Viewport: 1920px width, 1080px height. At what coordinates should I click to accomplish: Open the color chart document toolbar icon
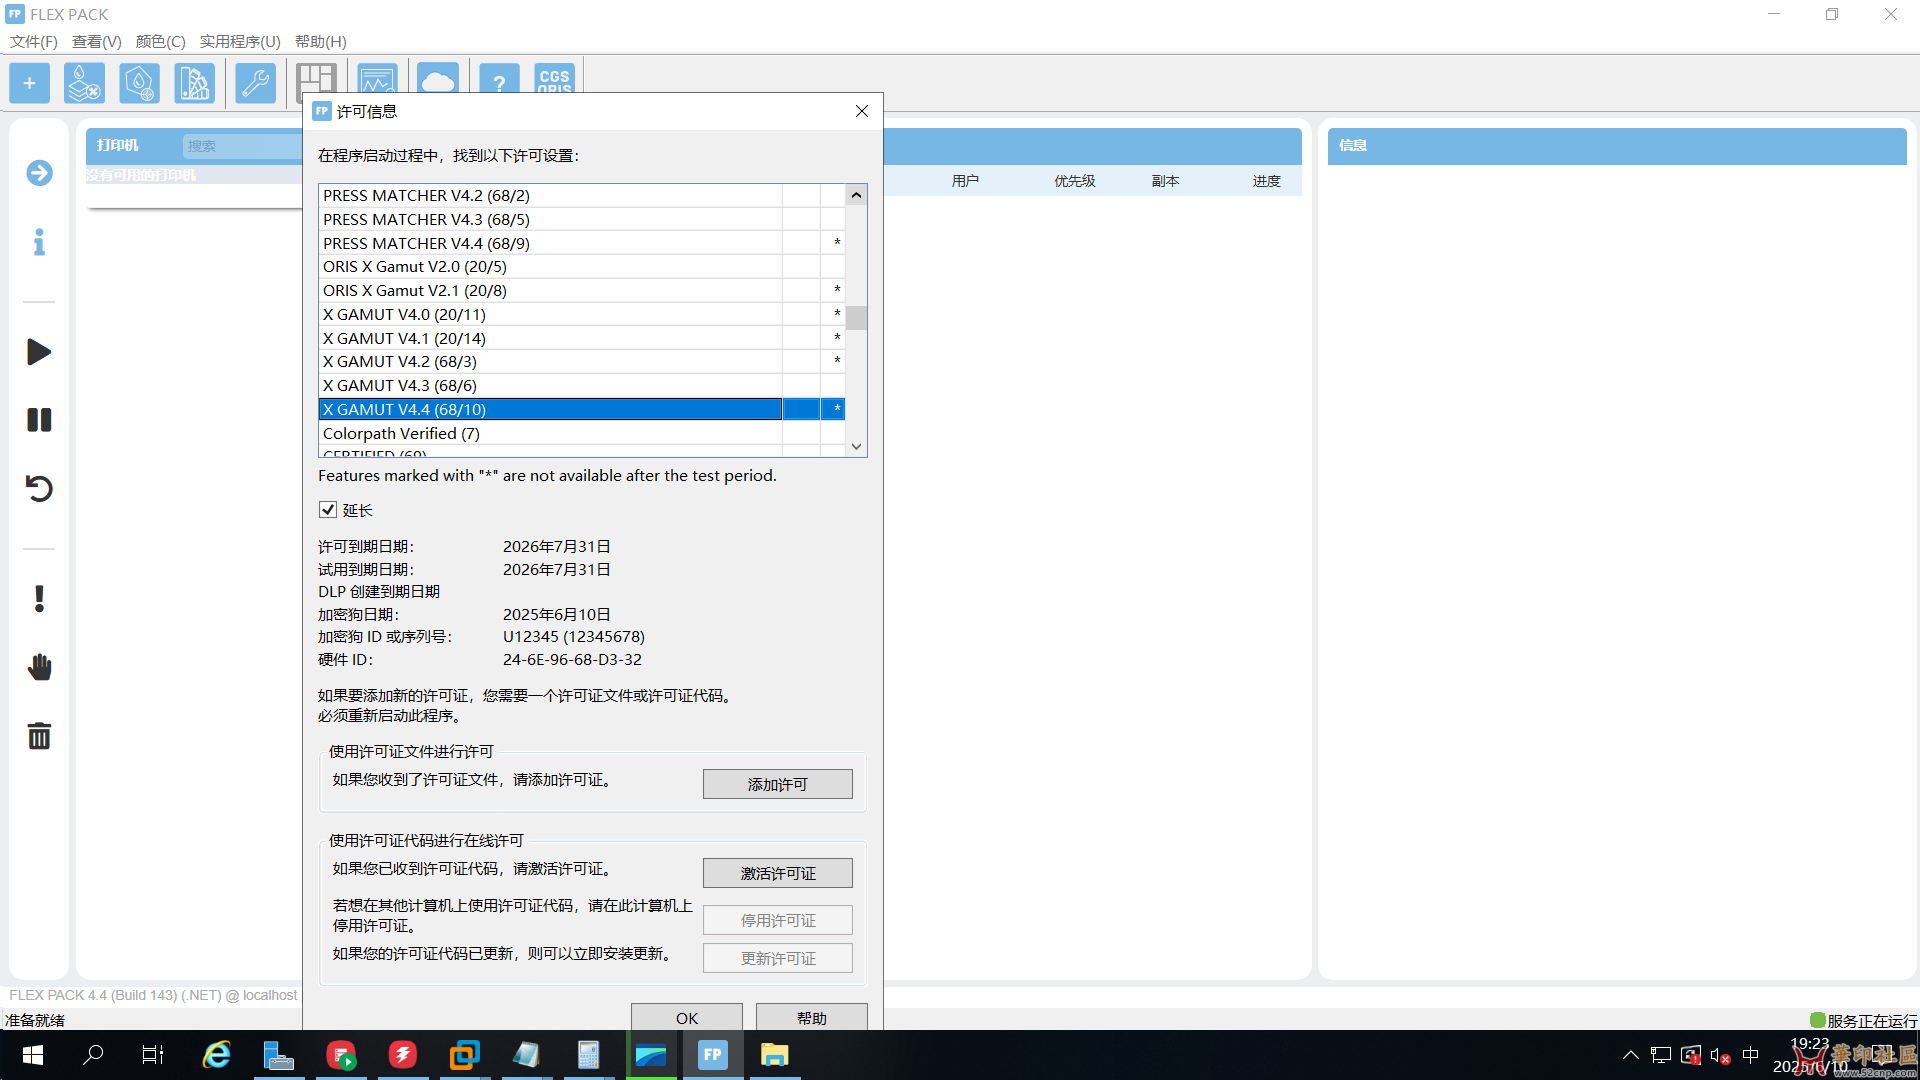pos(194,83)
